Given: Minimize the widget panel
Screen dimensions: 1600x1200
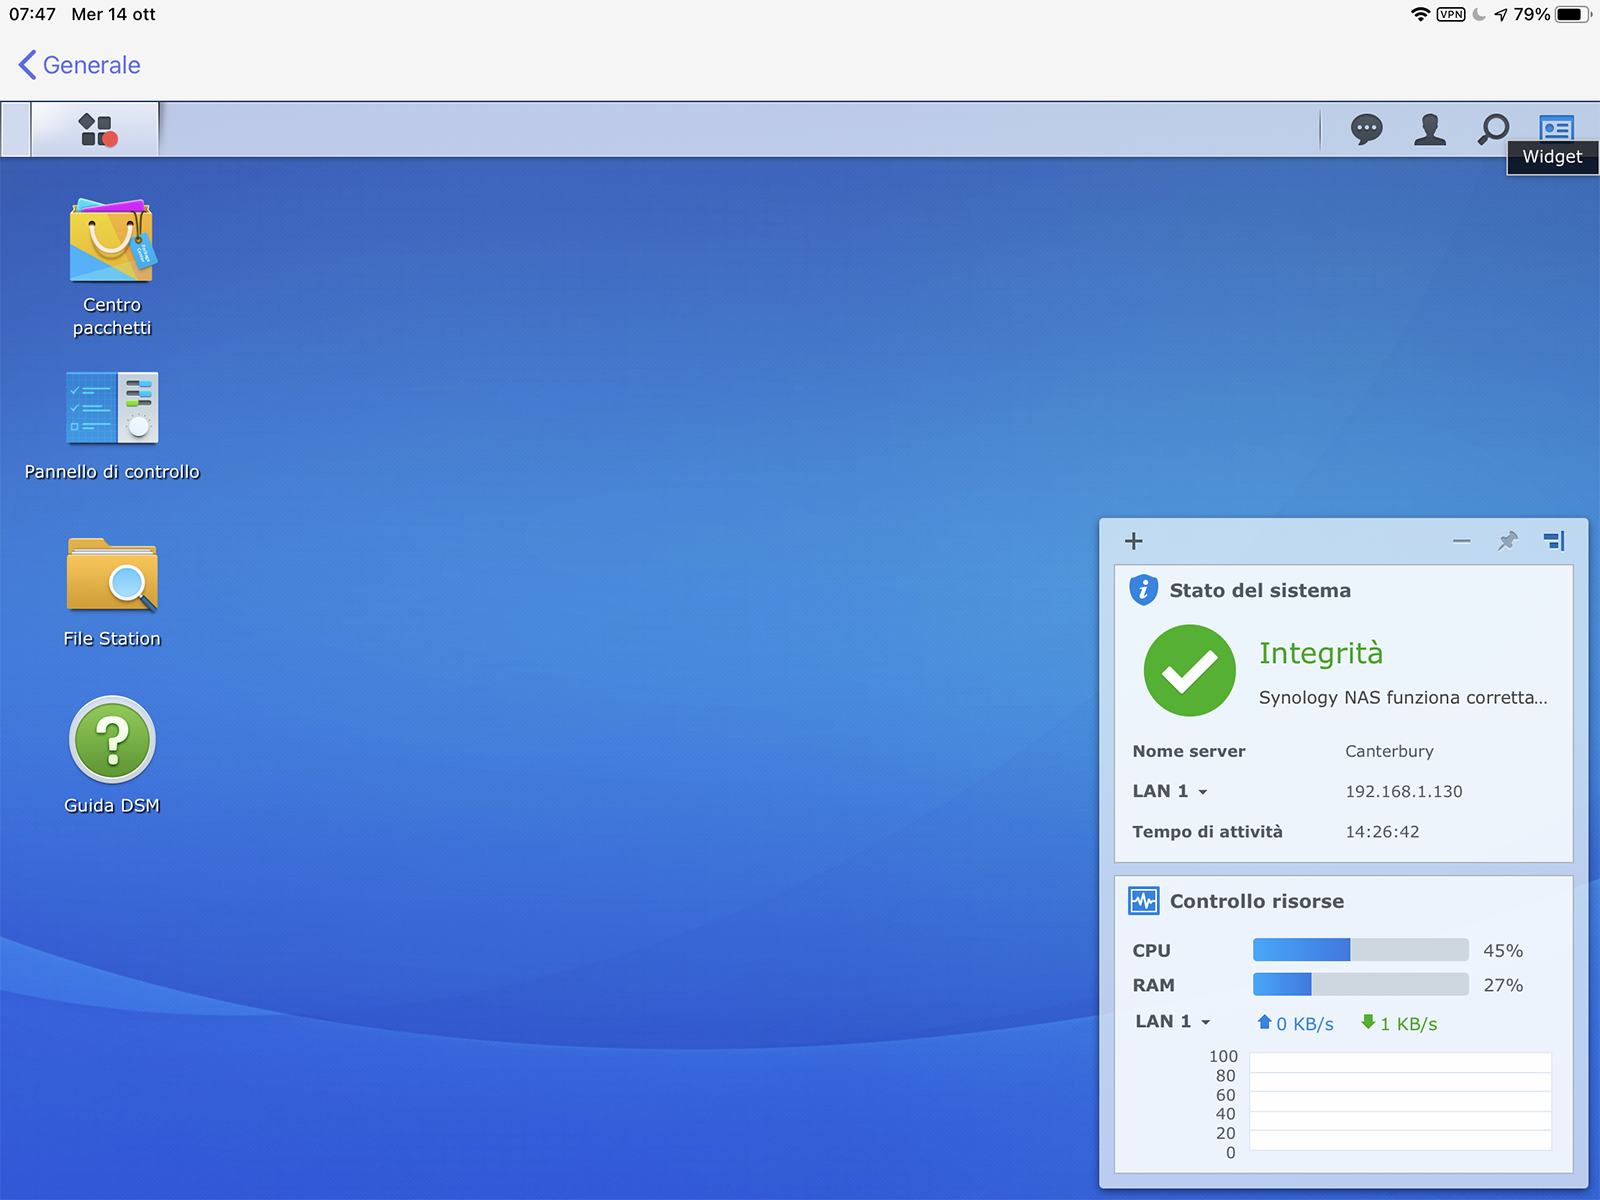Looking at the screenshot, I should point(1461,541).
